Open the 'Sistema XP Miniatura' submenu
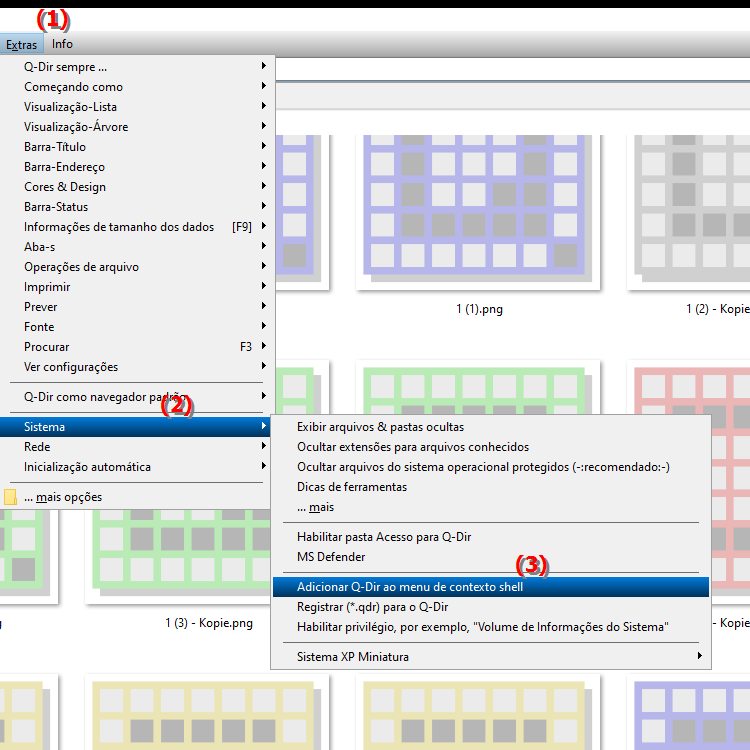The width and height of the screenshot is (750, 750). click(491, 657)
